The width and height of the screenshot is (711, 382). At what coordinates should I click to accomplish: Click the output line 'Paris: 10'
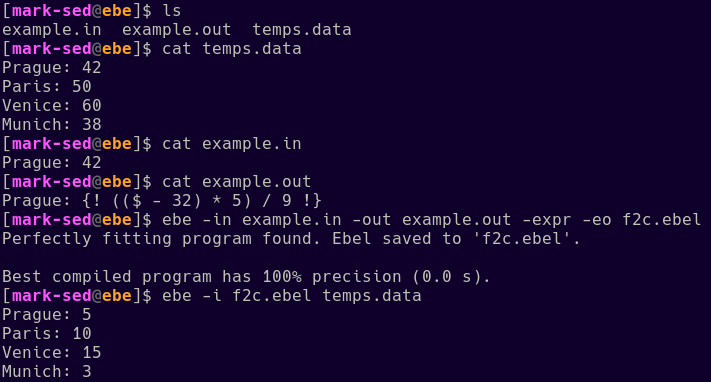click(x=47, y=333)
